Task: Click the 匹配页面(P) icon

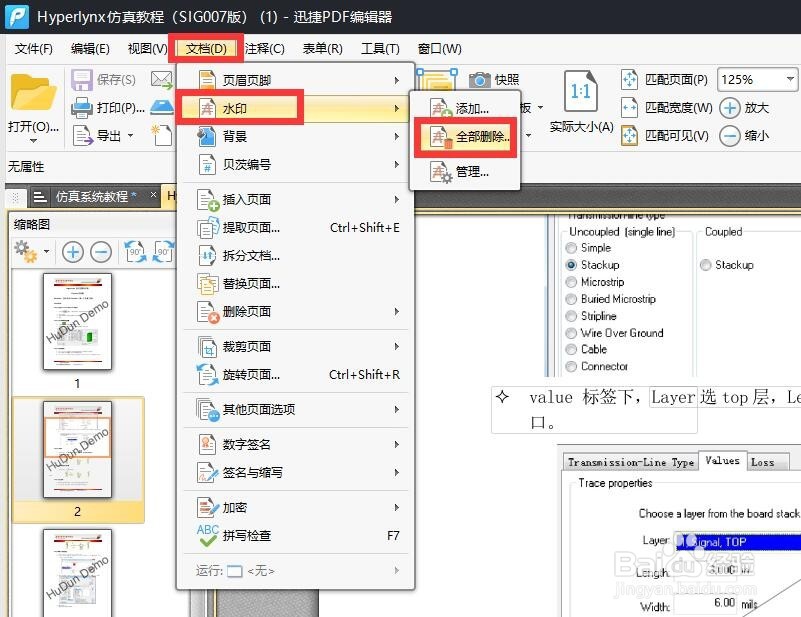Action: (629, 80)
